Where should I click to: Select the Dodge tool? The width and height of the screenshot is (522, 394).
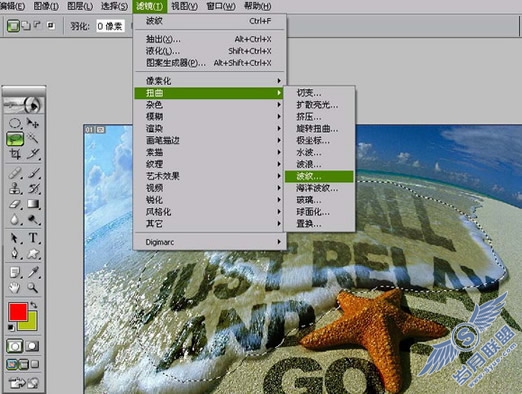[33, 219]
